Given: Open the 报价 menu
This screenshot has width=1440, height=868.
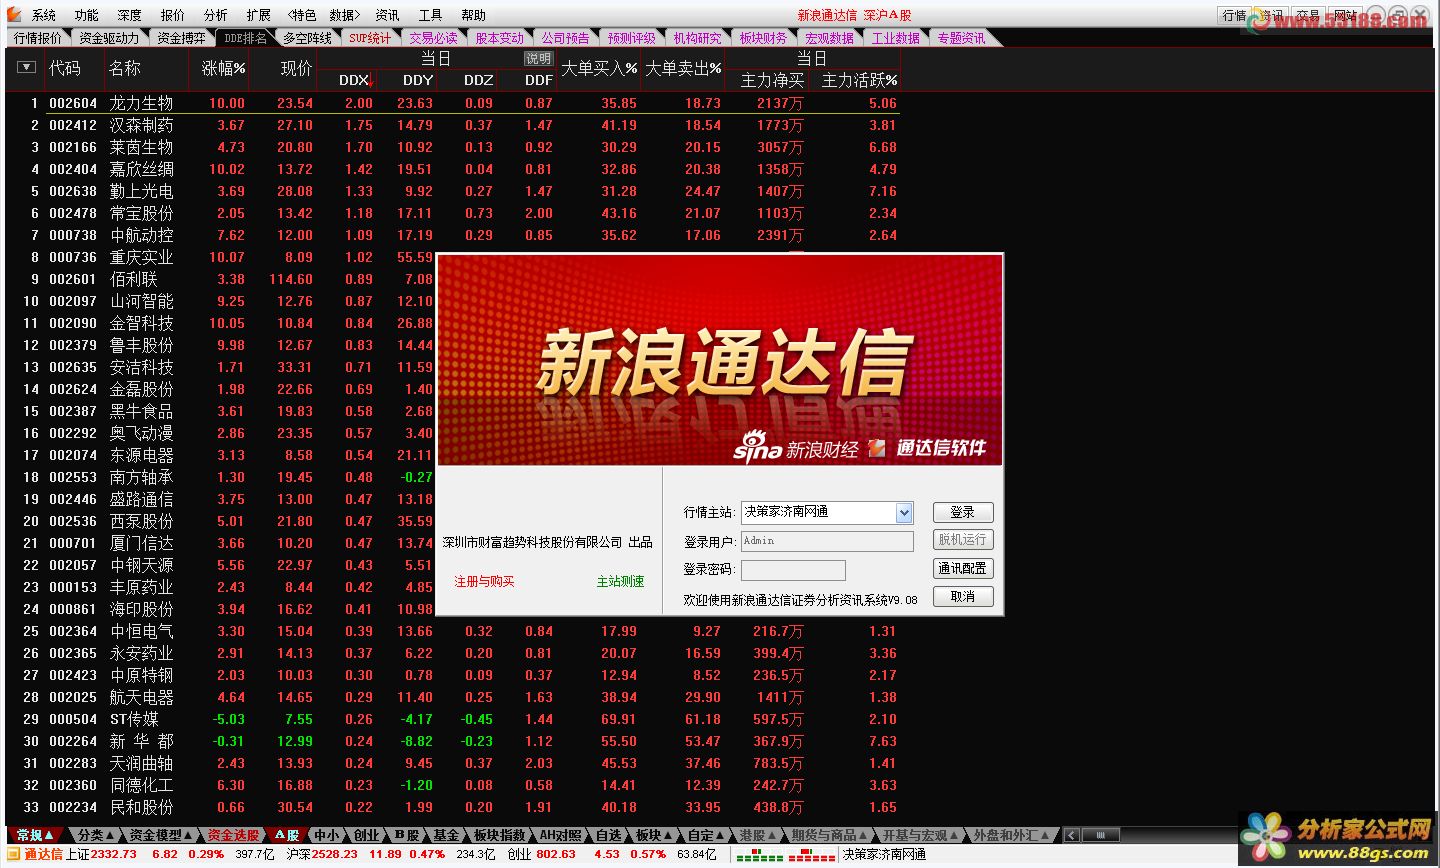Looking at the screenshot, I should pyautogui.click(x=173, y=15).
